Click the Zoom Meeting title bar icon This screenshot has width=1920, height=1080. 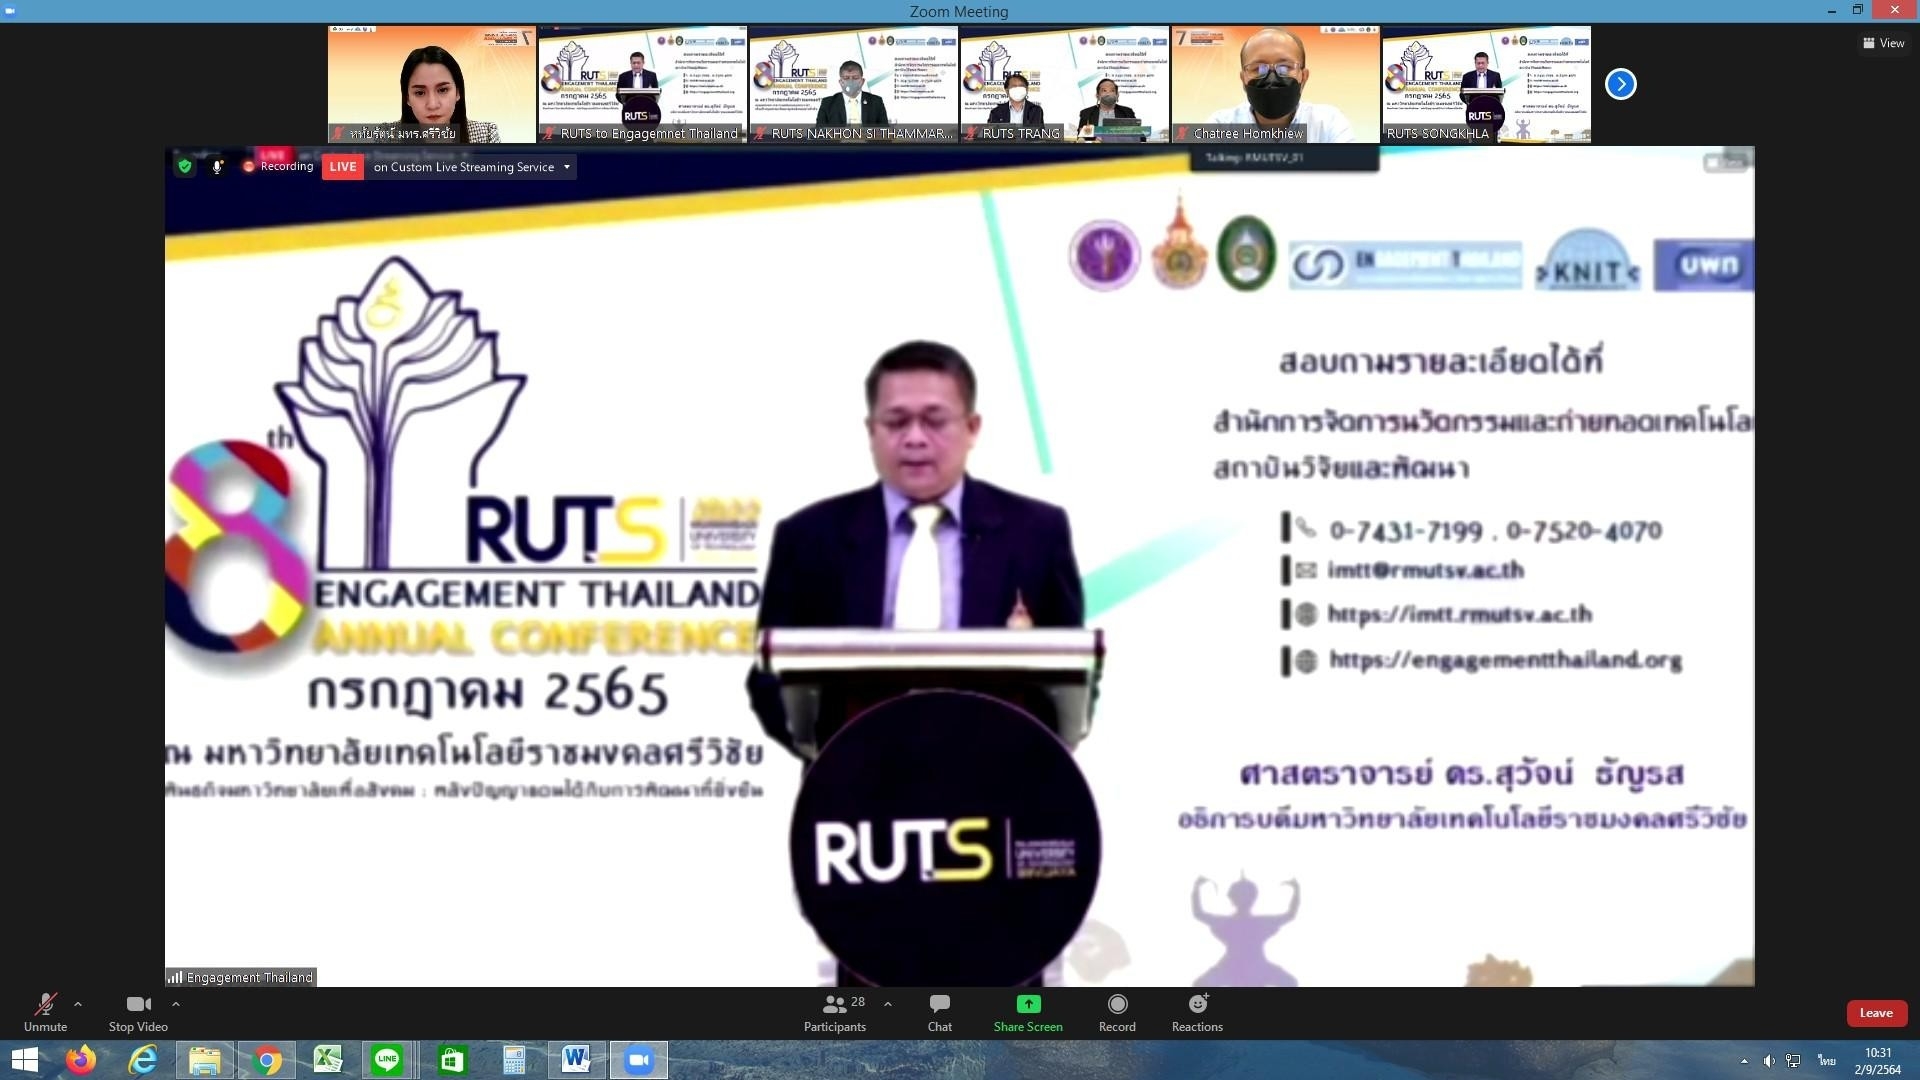point(10,11)
